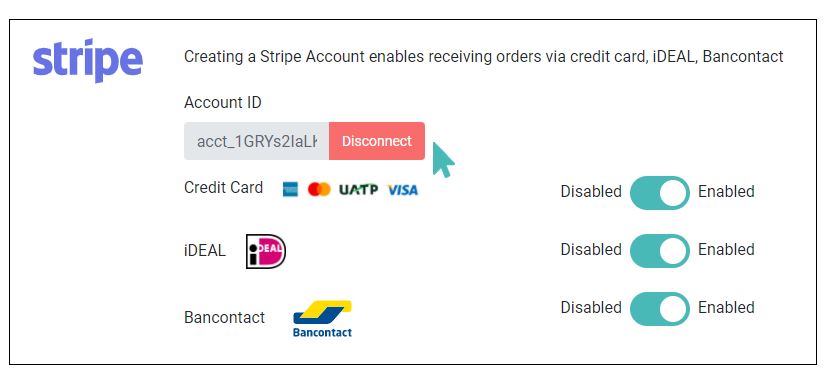Select Disabled label for Credit Card
The width and height of the screenshot is (830, 385).
(x=591, y=192)
